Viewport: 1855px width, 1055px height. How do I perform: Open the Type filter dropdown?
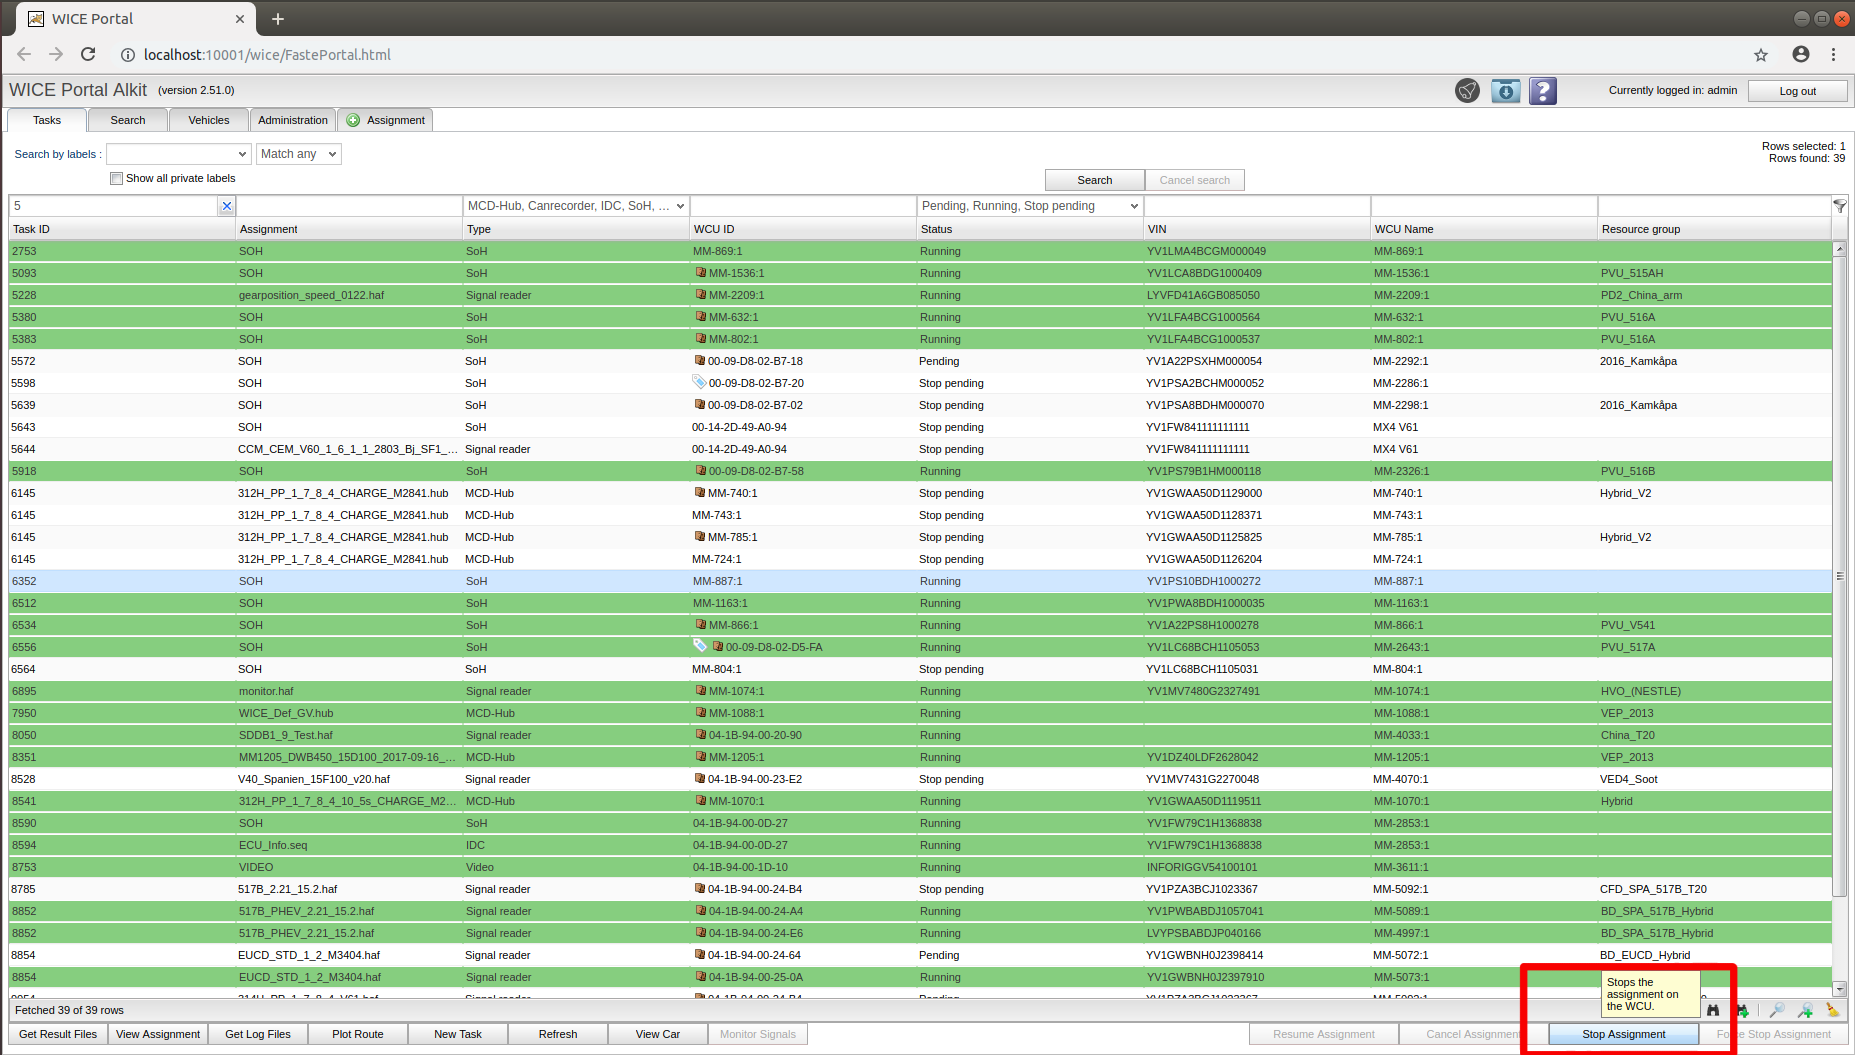[575, 206]
